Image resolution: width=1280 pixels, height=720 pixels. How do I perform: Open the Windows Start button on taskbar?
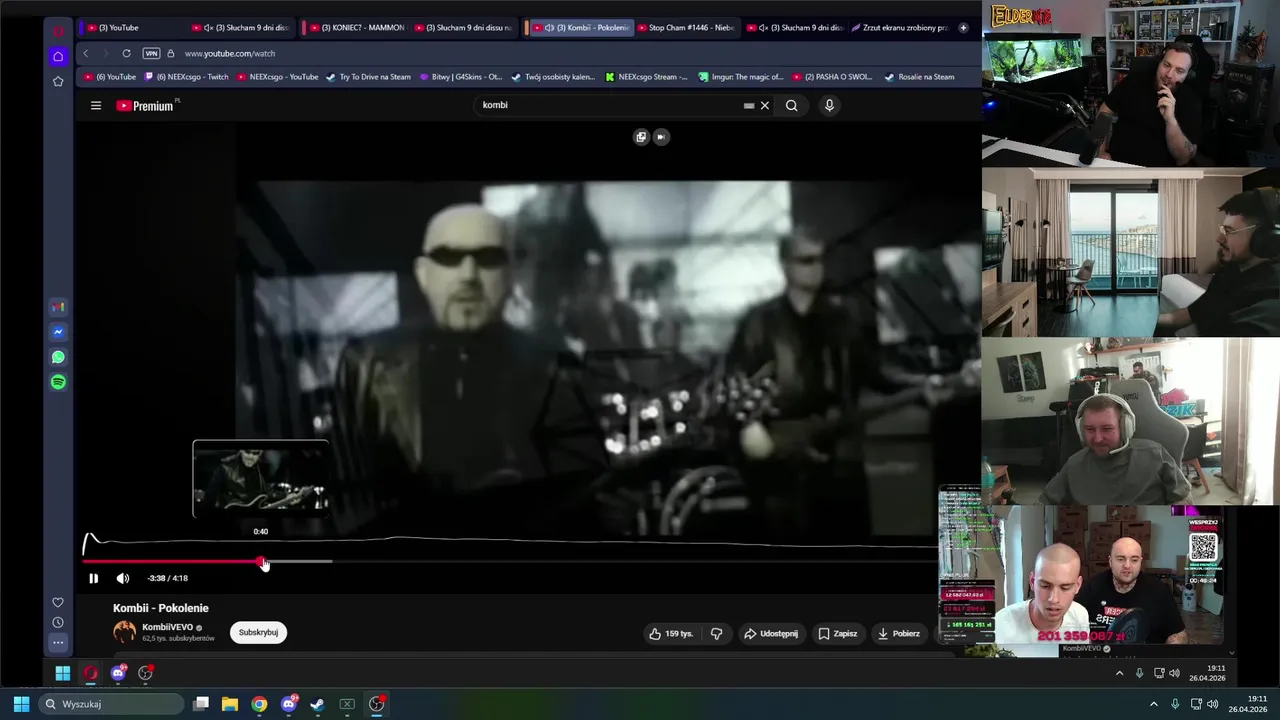point(21,704)
